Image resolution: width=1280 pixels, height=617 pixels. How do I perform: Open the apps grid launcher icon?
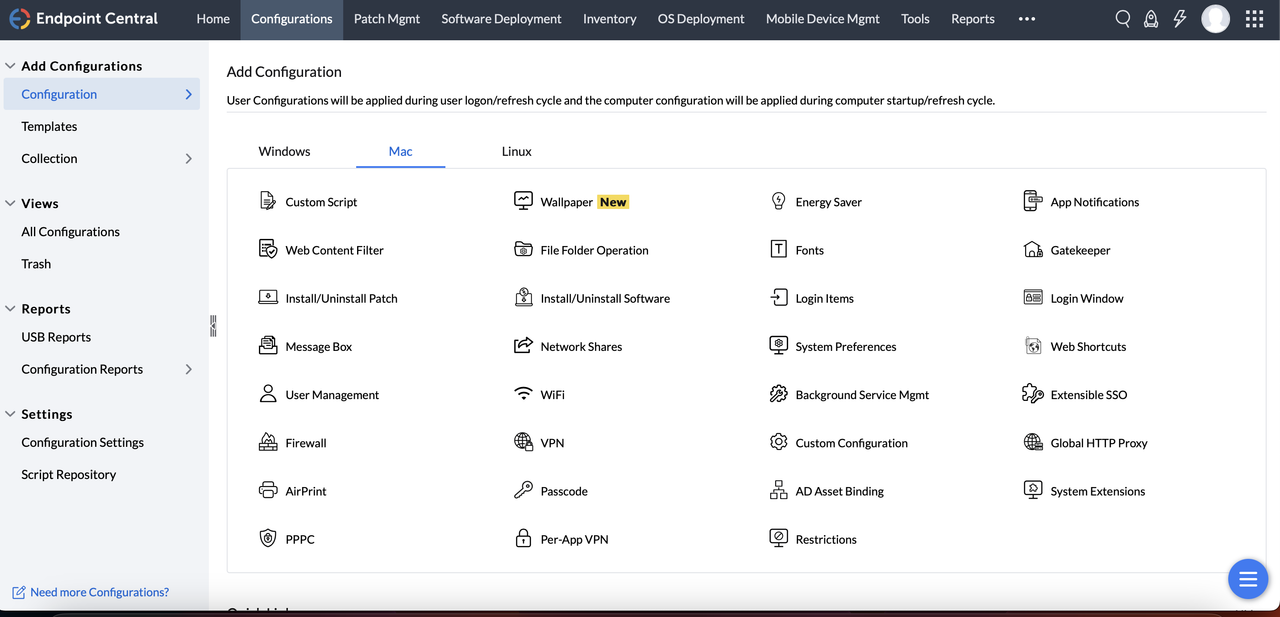pyautogui.click(x=1254, y=19)
